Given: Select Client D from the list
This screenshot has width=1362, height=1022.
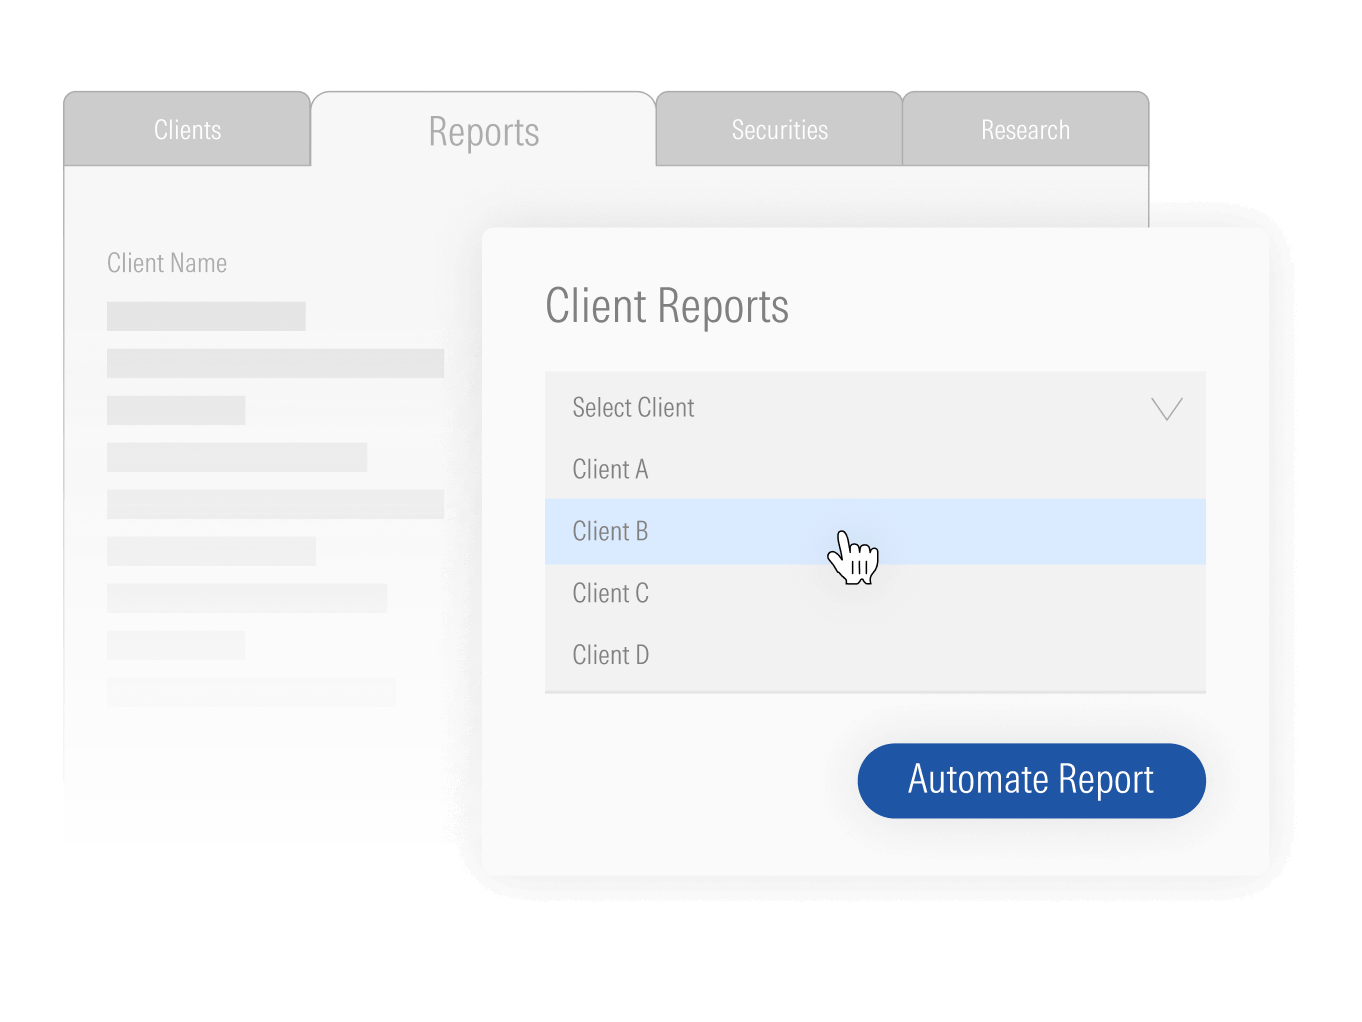Looking at the screenshot, I should pyautogui.click(x=610, y=655).
